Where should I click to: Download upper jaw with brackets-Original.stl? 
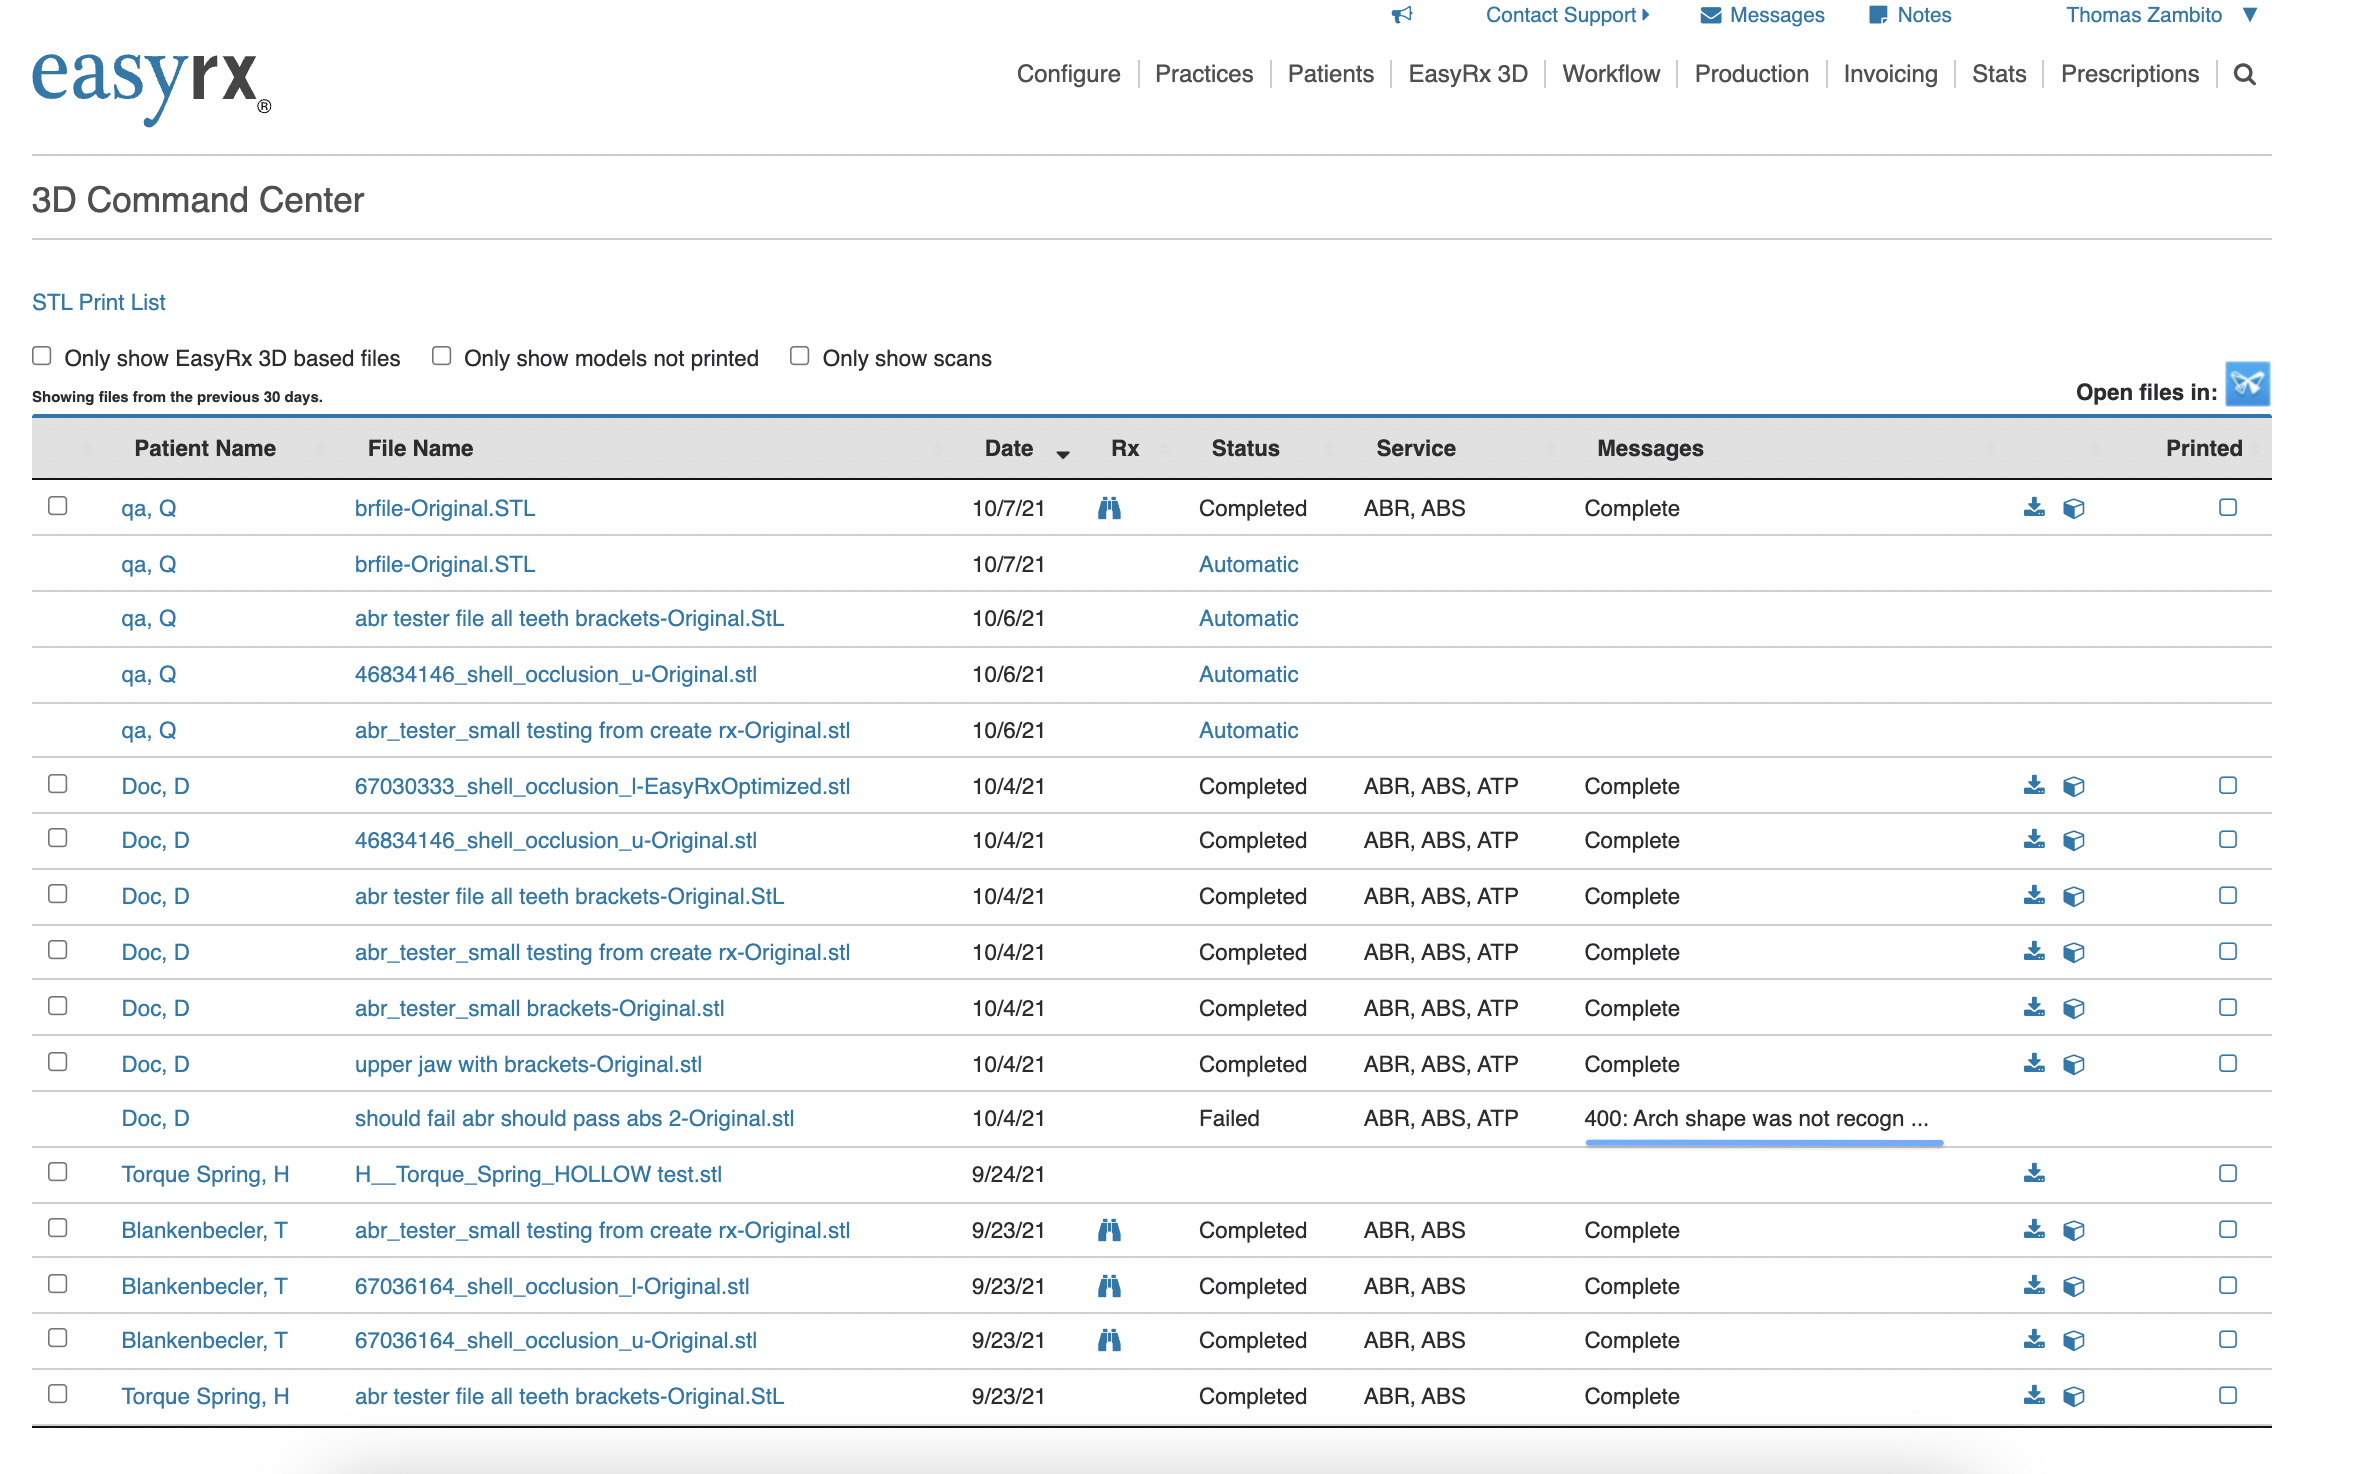click(2034, 1064)
